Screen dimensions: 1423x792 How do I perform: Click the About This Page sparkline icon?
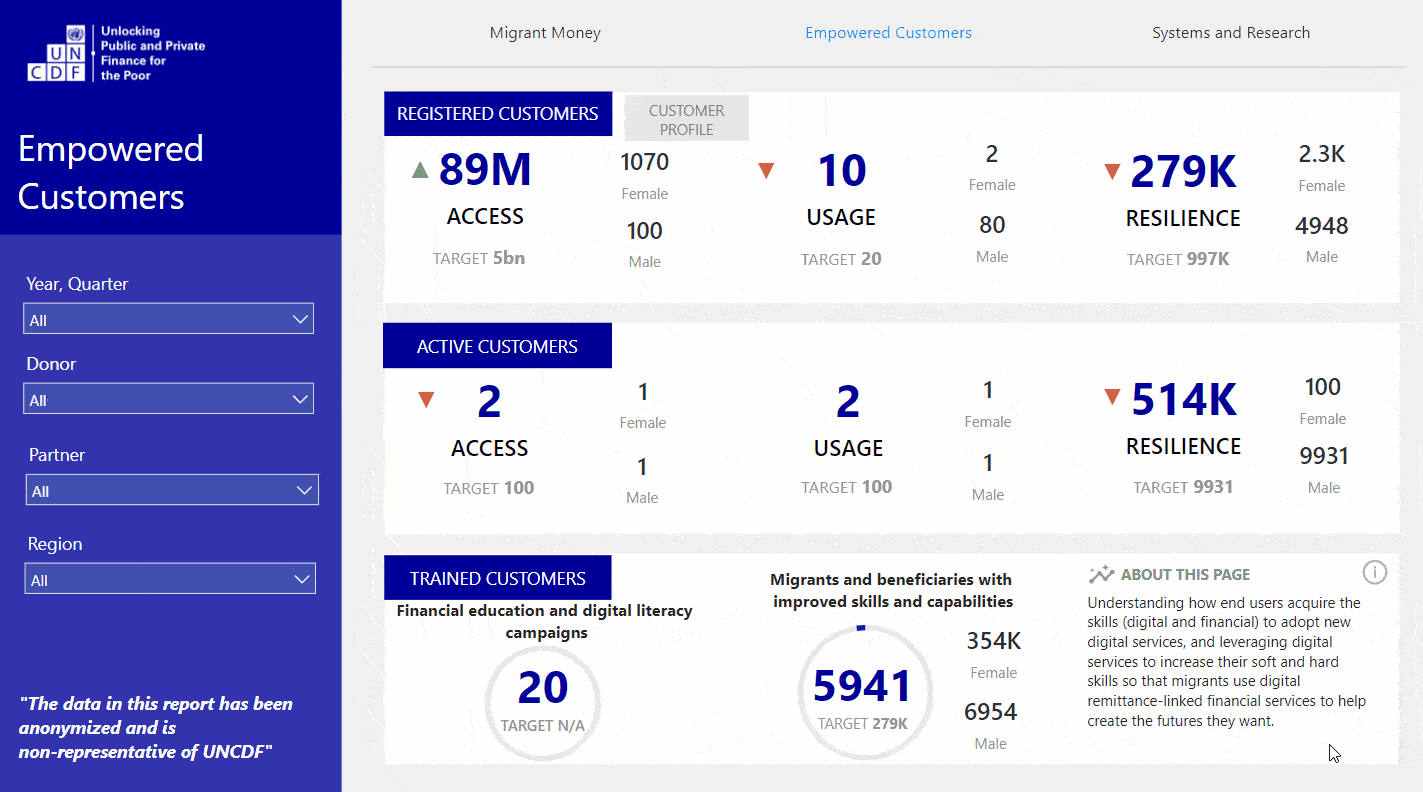coord(1101,575)
